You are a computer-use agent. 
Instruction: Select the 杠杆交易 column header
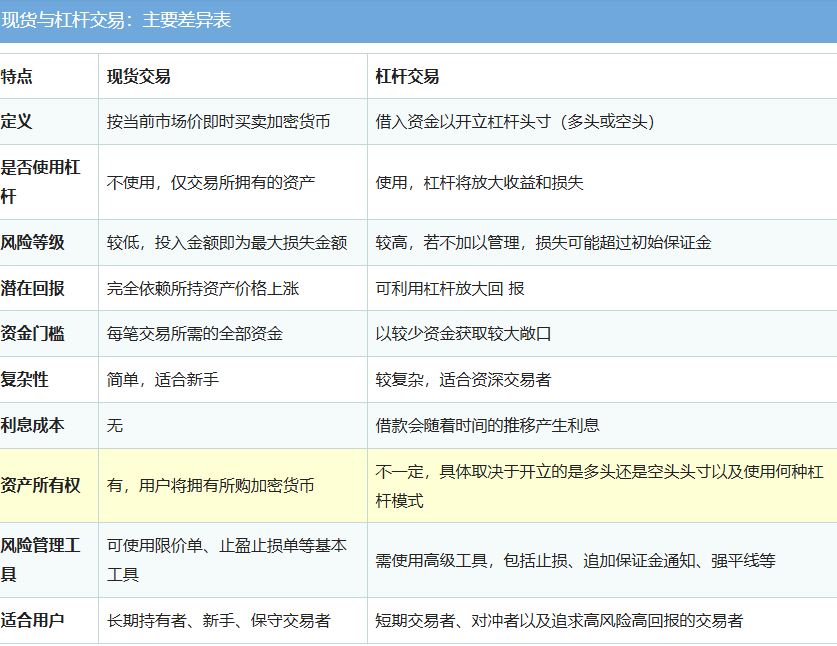point(407,76)
